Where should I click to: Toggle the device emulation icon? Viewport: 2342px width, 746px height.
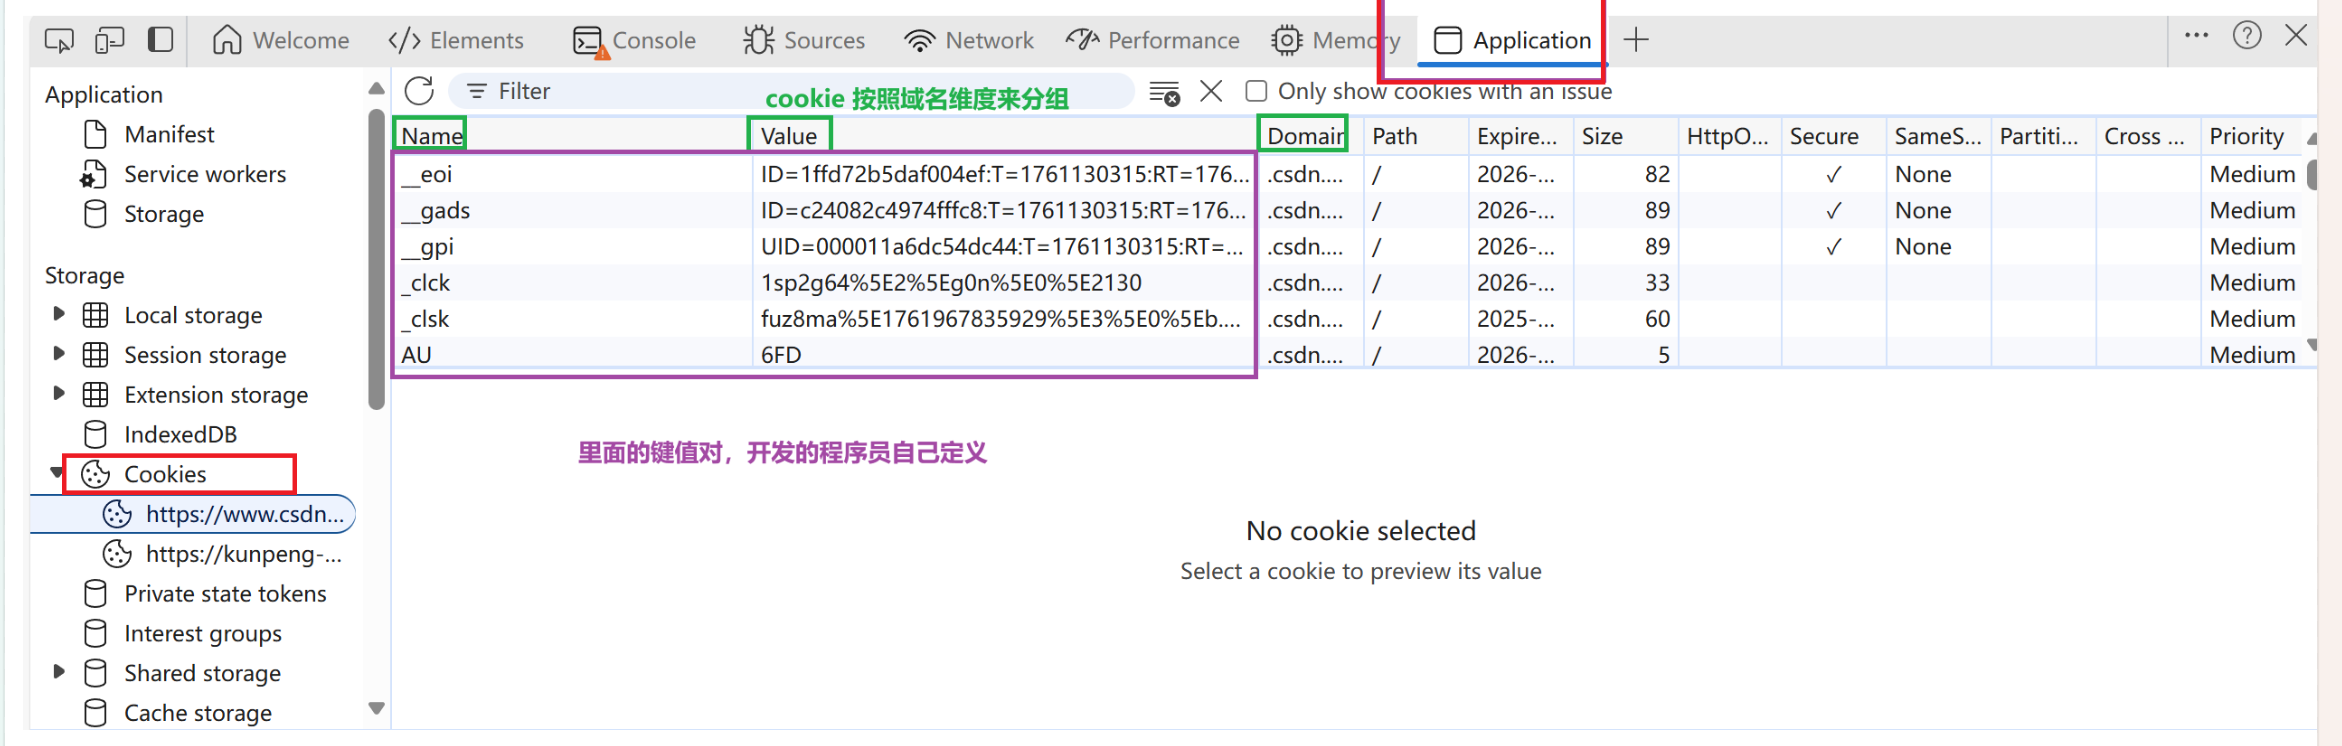(x=109, y=40)
